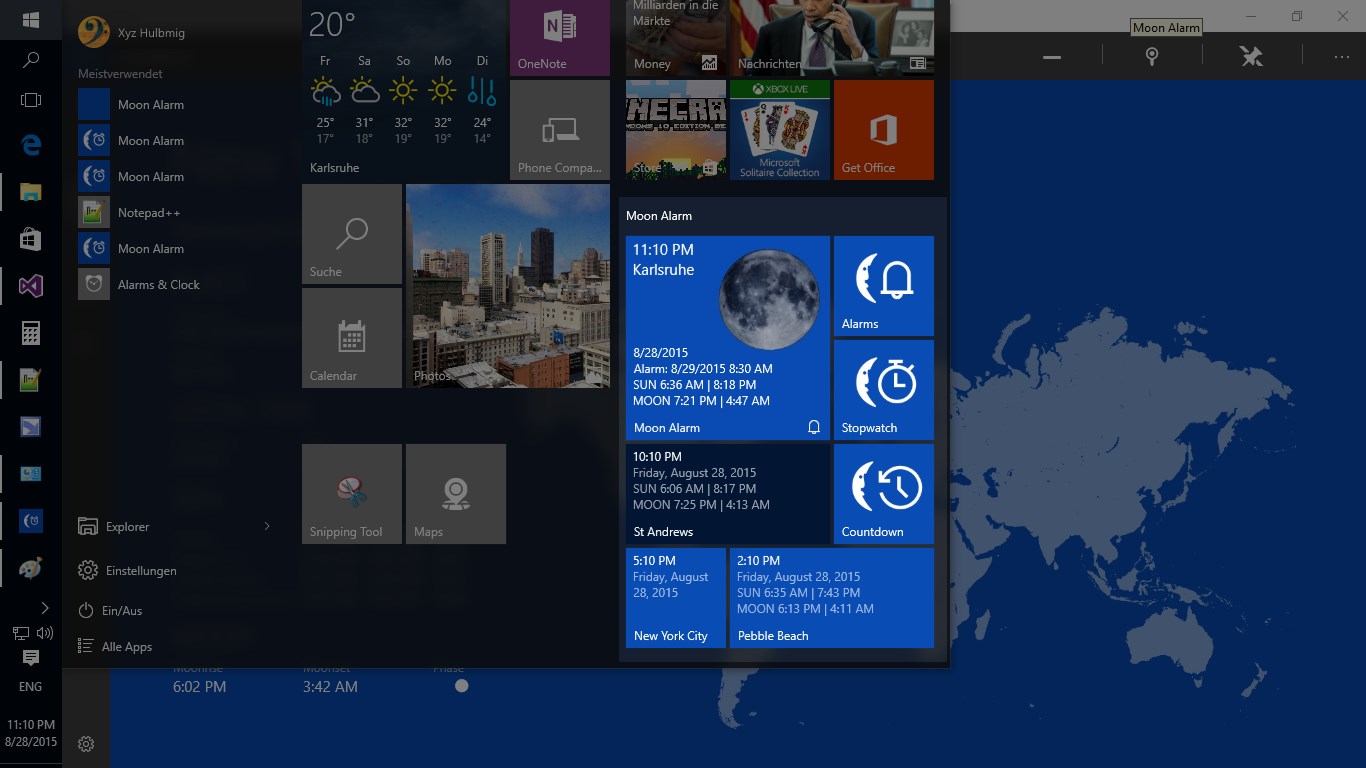This screenshot has width=1366, height=768.
Task: Open the Alarms tile in Moon Alarm group
Action: [x=883, y=286]
